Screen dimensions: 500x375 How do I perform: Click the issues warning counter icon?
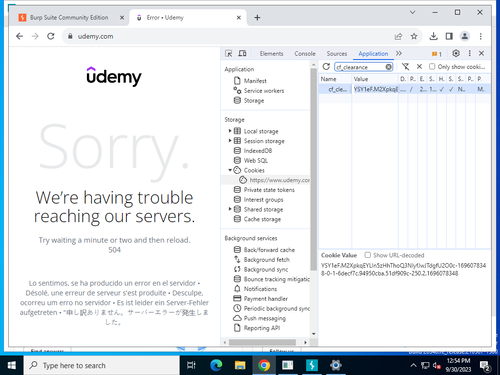(437, 54)
